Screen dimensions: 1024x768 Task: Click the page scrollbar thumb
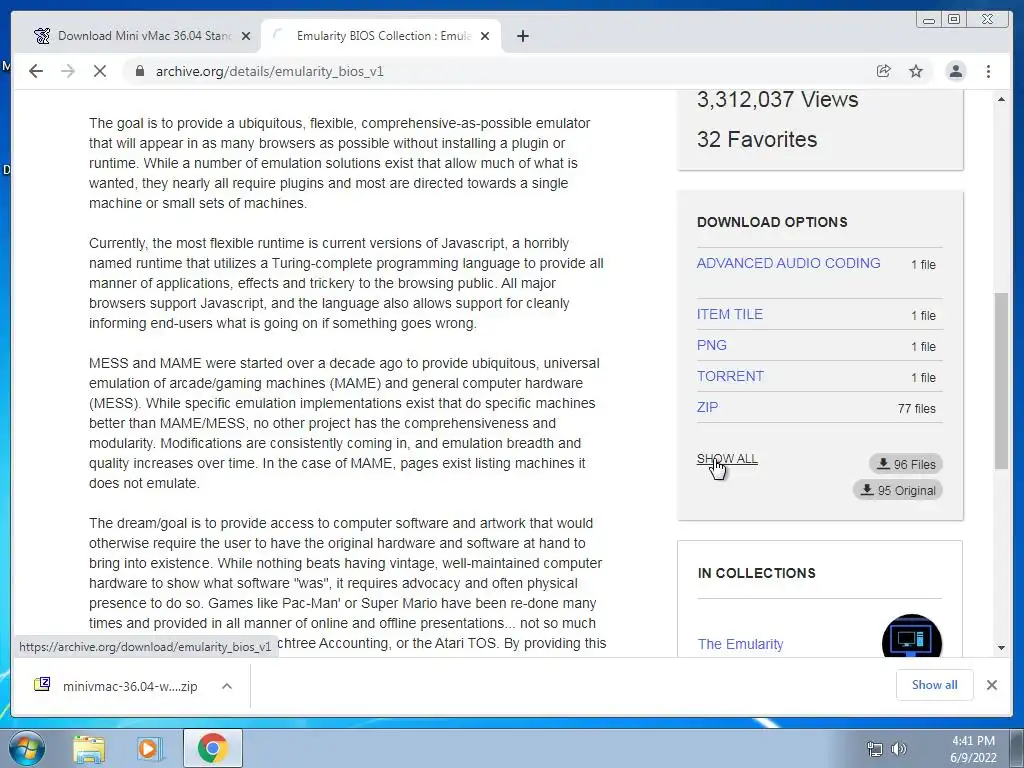(1001, 380)
